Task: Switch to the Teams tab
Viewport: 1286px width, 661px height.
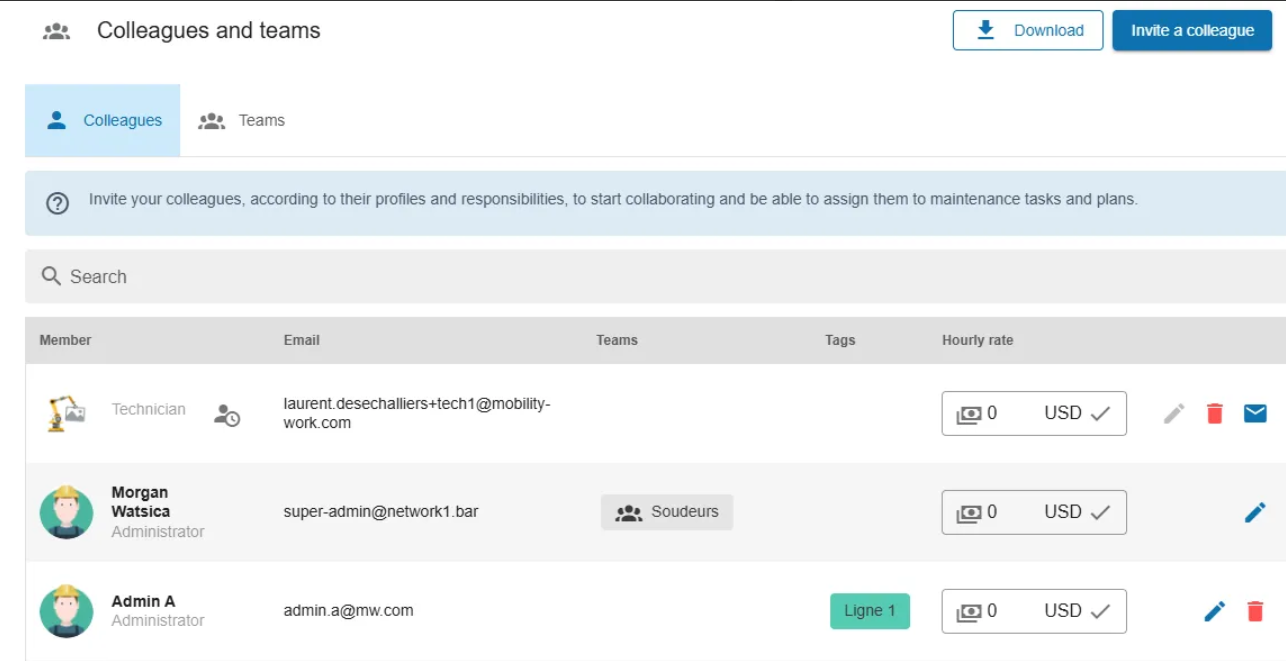Action: 241,120
